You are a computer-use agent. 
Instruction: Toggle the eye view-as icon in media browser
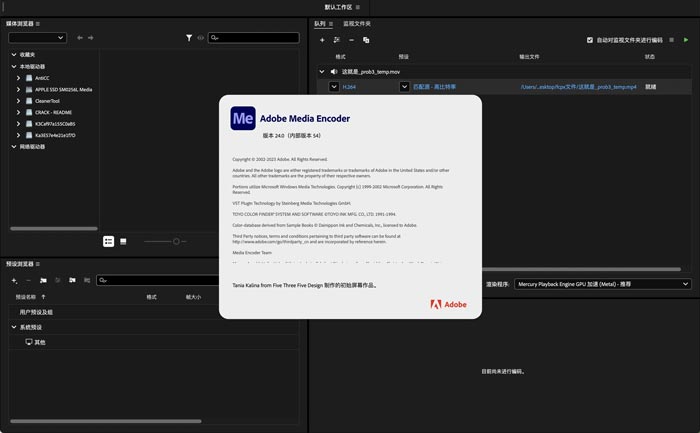pyautogui.click(x=200, y=38)
